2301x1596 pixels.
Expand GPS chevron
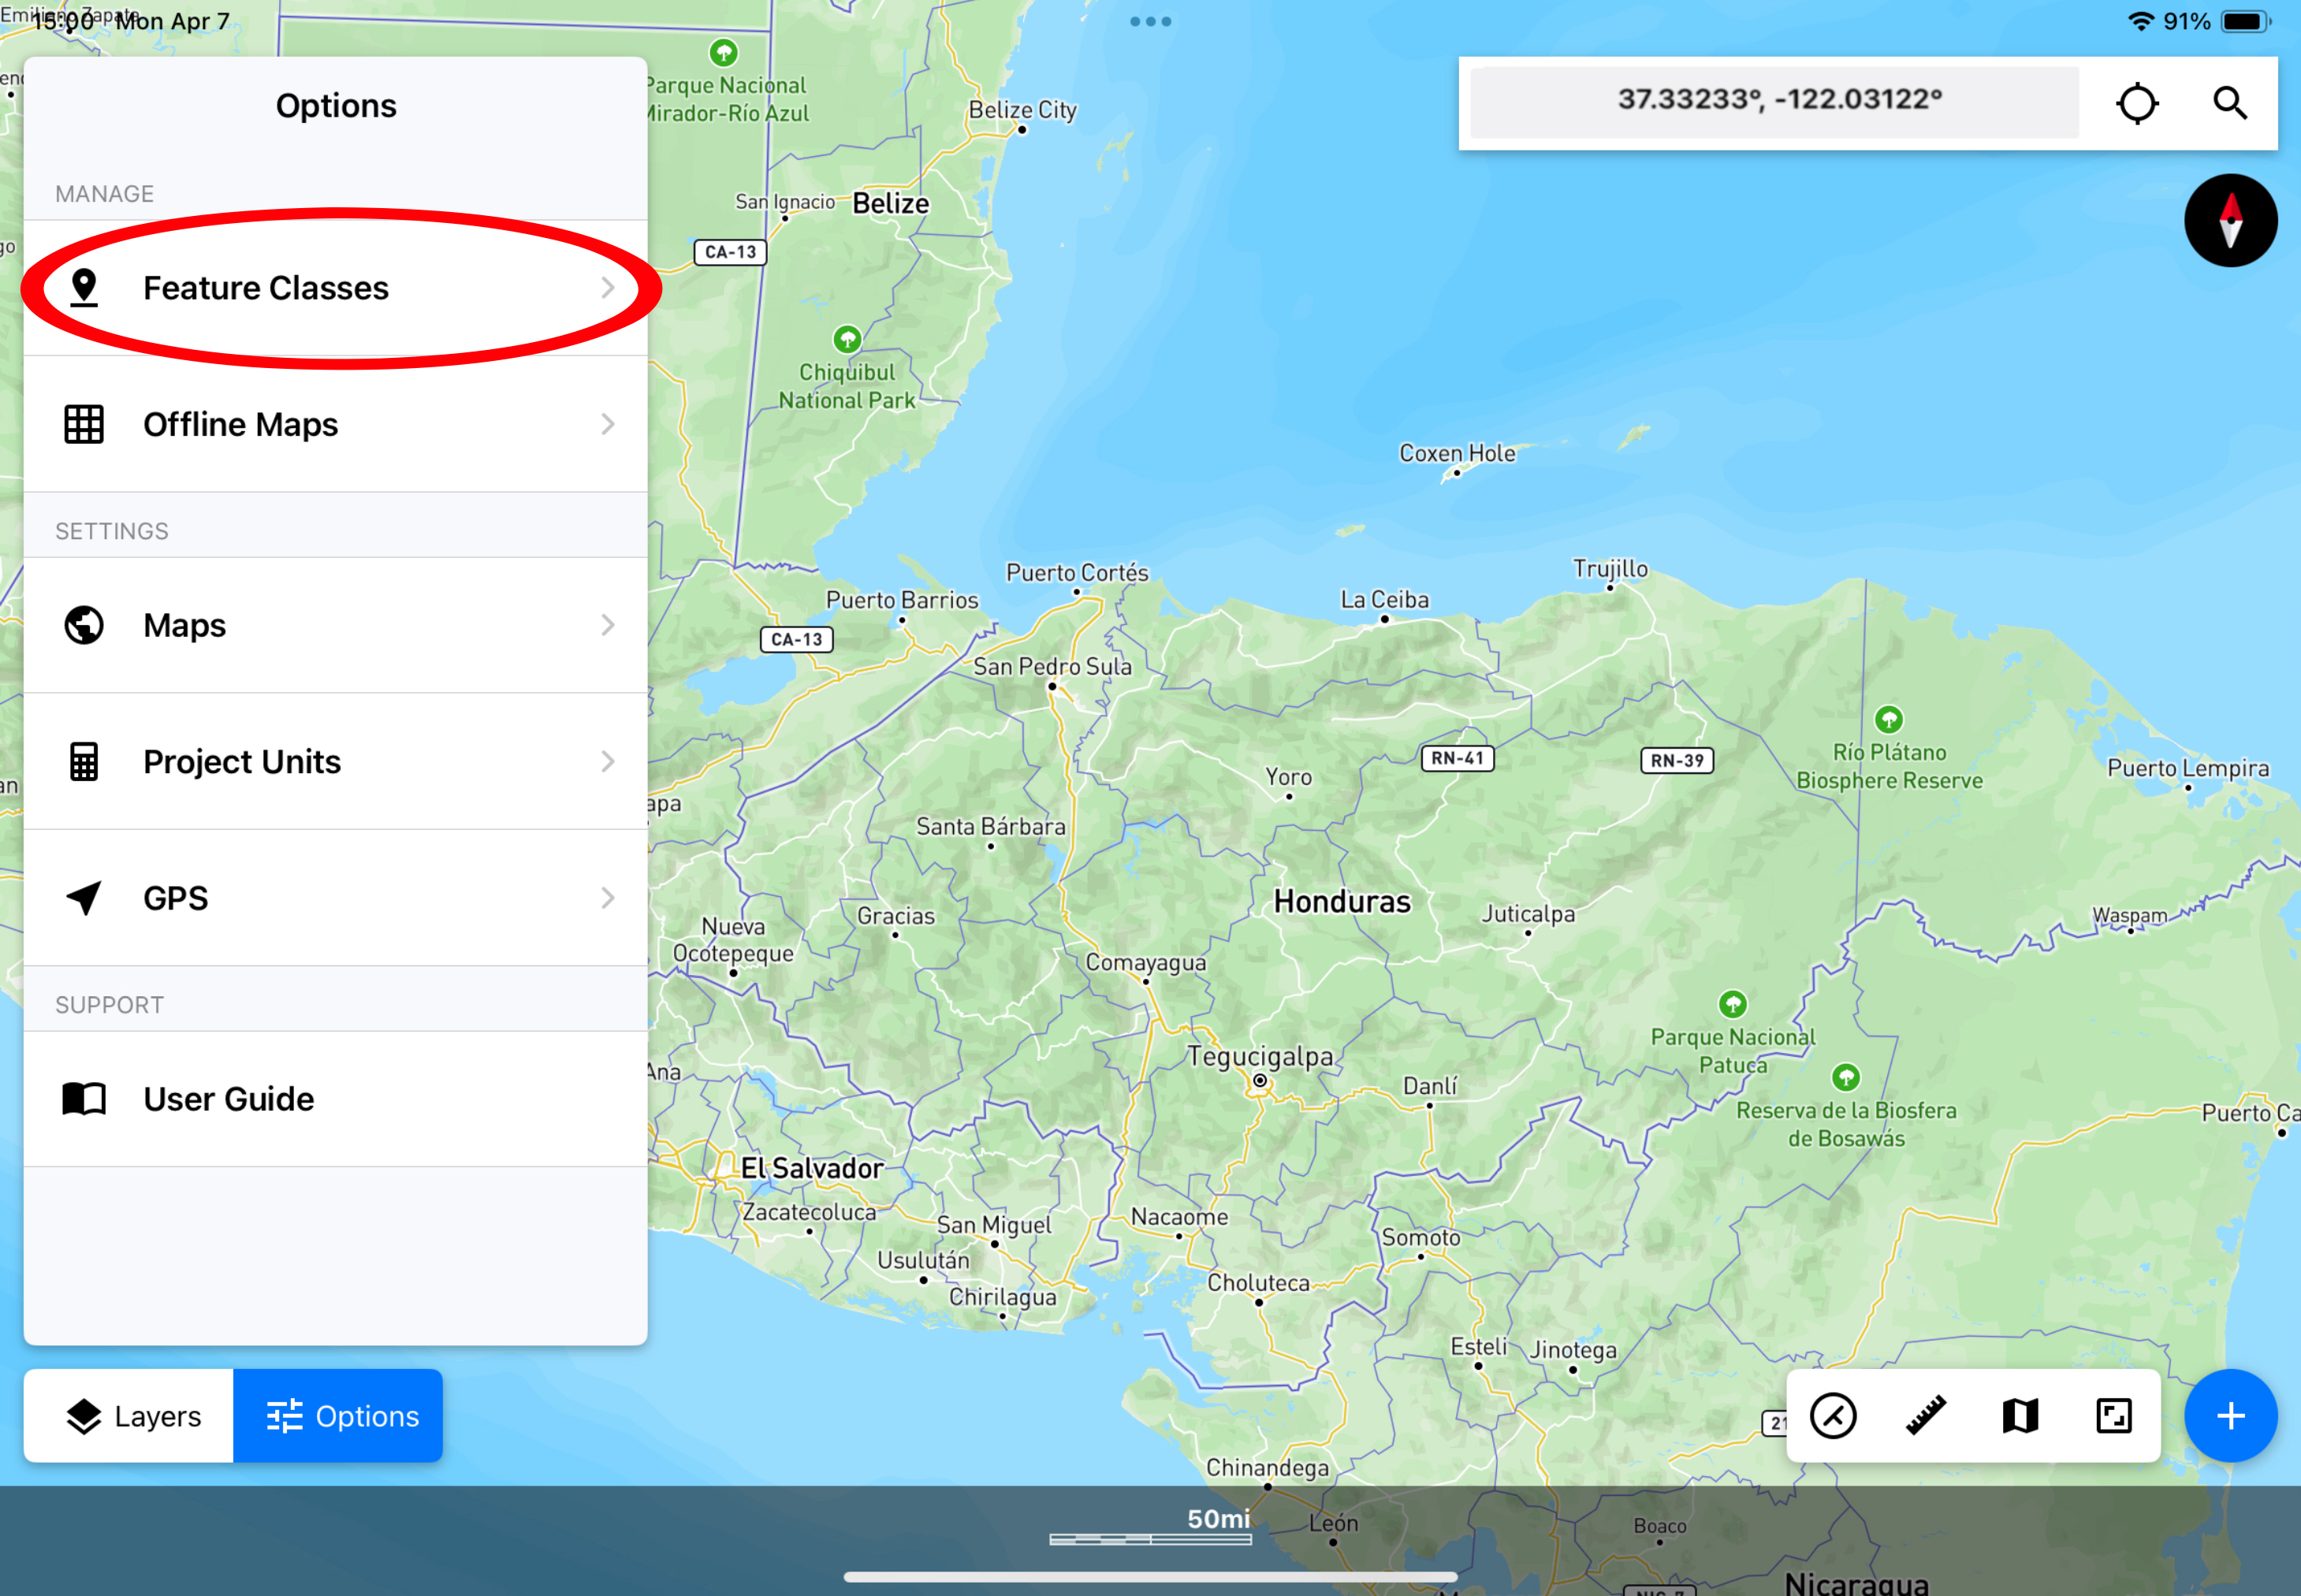[x=608, y=898]
